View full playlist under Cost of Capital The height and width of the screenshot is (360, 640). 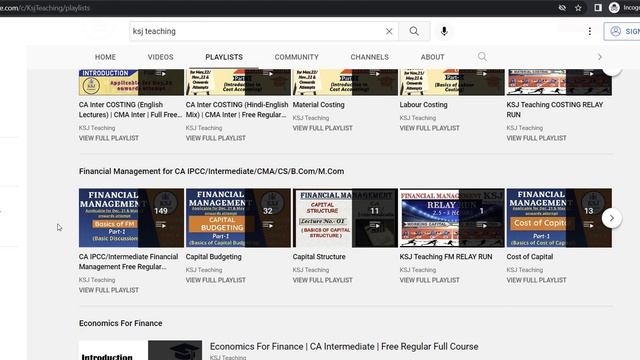[x=536, y=280]
